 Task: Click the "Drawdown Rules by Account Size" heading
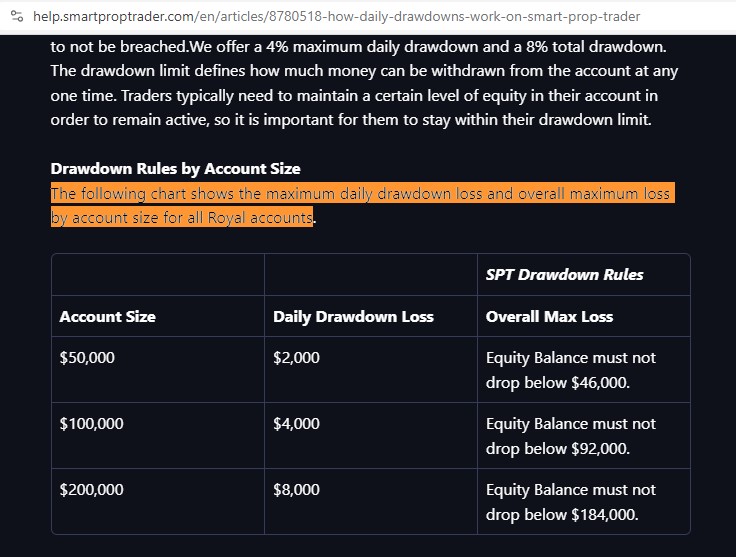pos(175,168)
